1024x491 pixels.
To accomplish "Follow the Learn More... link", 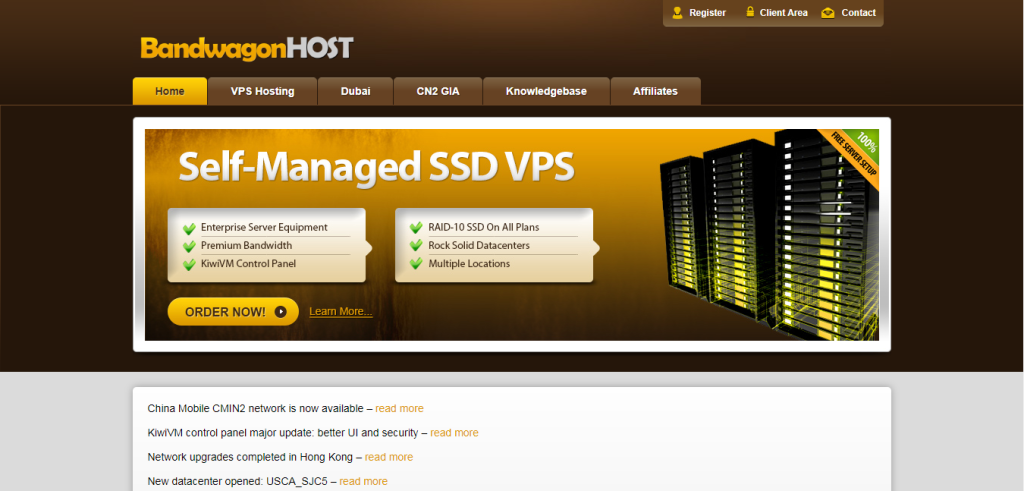I will click(x=341, y=311).
